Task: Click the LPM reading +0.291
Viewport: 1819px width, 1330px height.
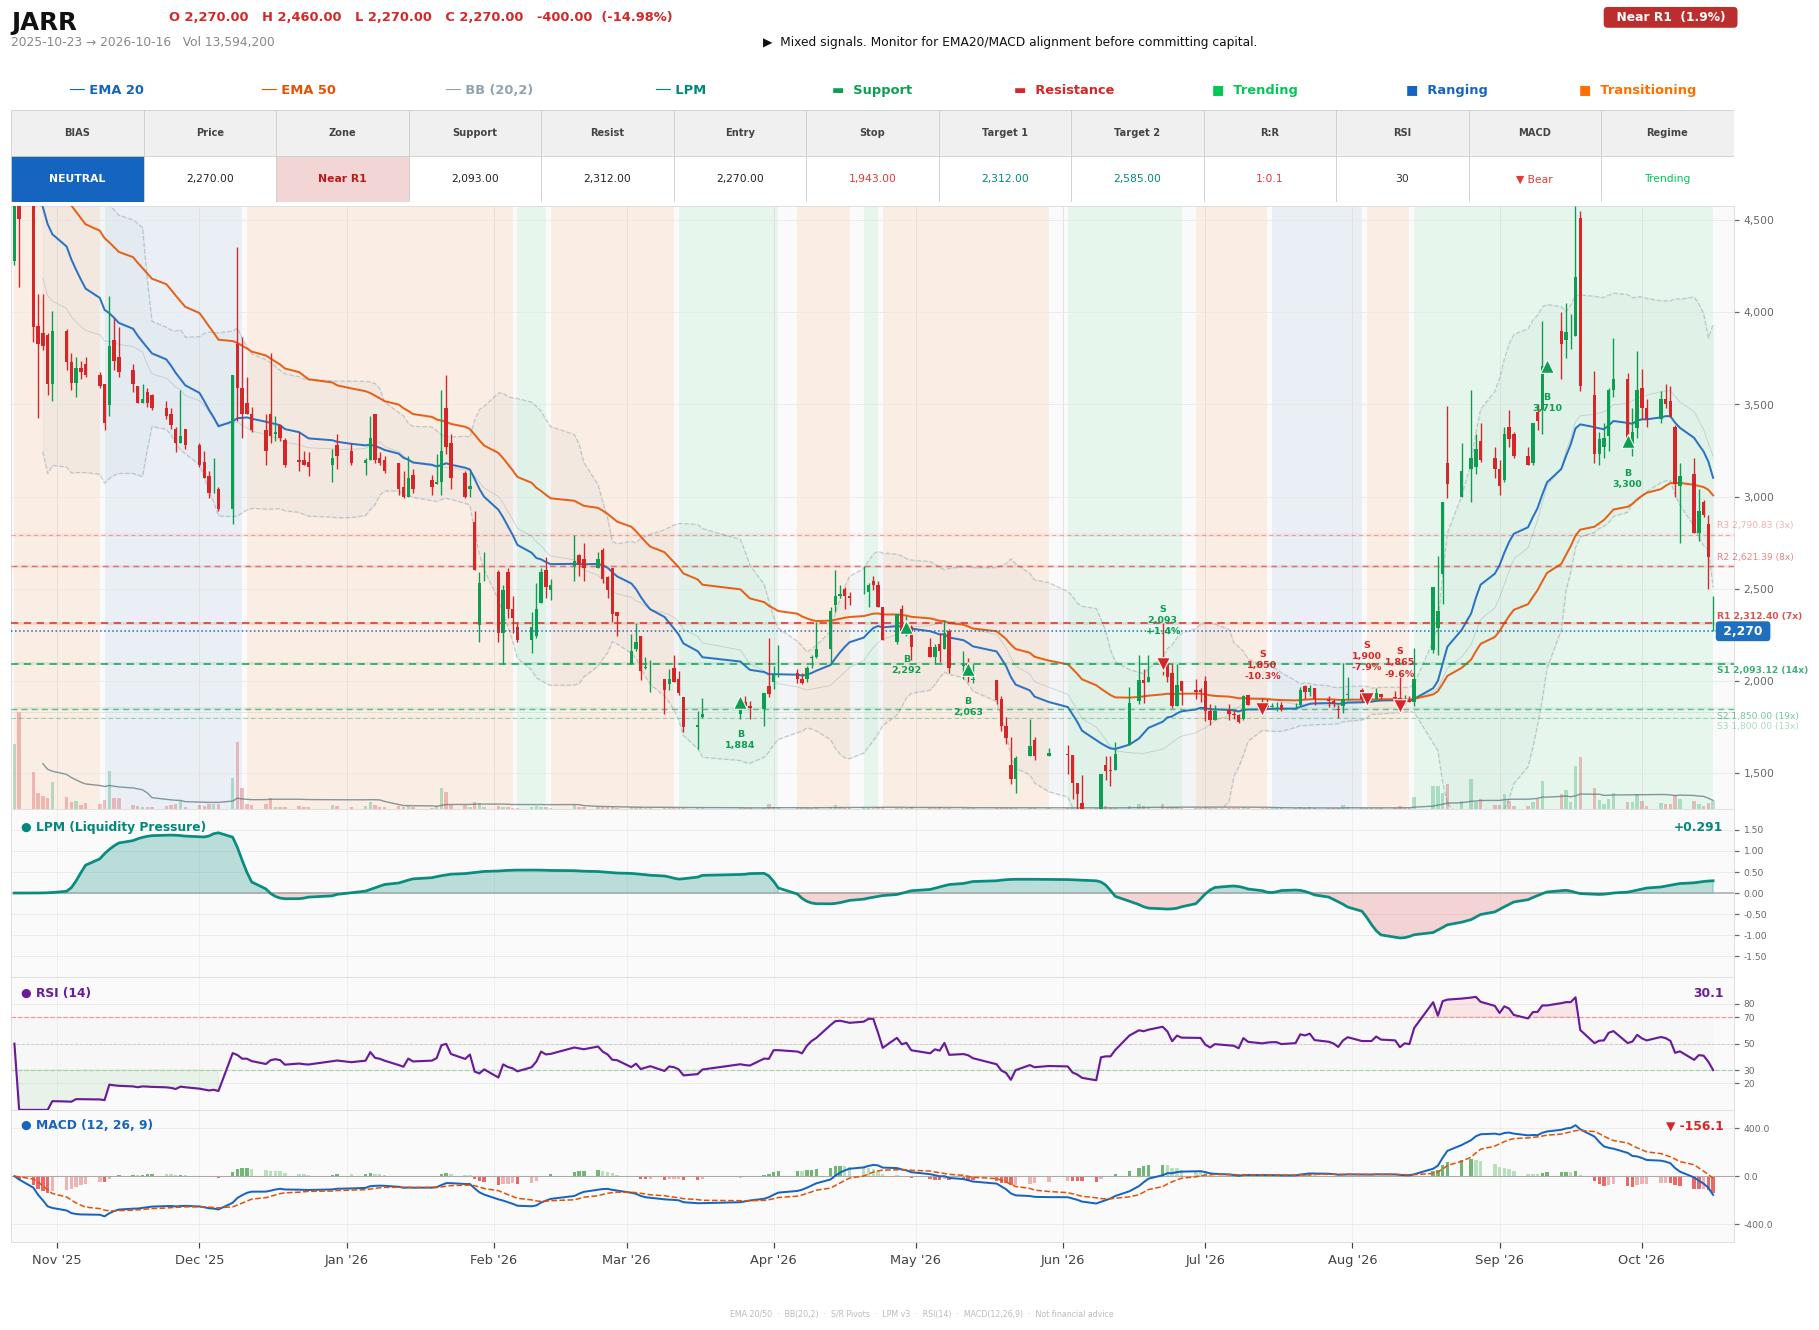Action: (x=1698, y=827)
